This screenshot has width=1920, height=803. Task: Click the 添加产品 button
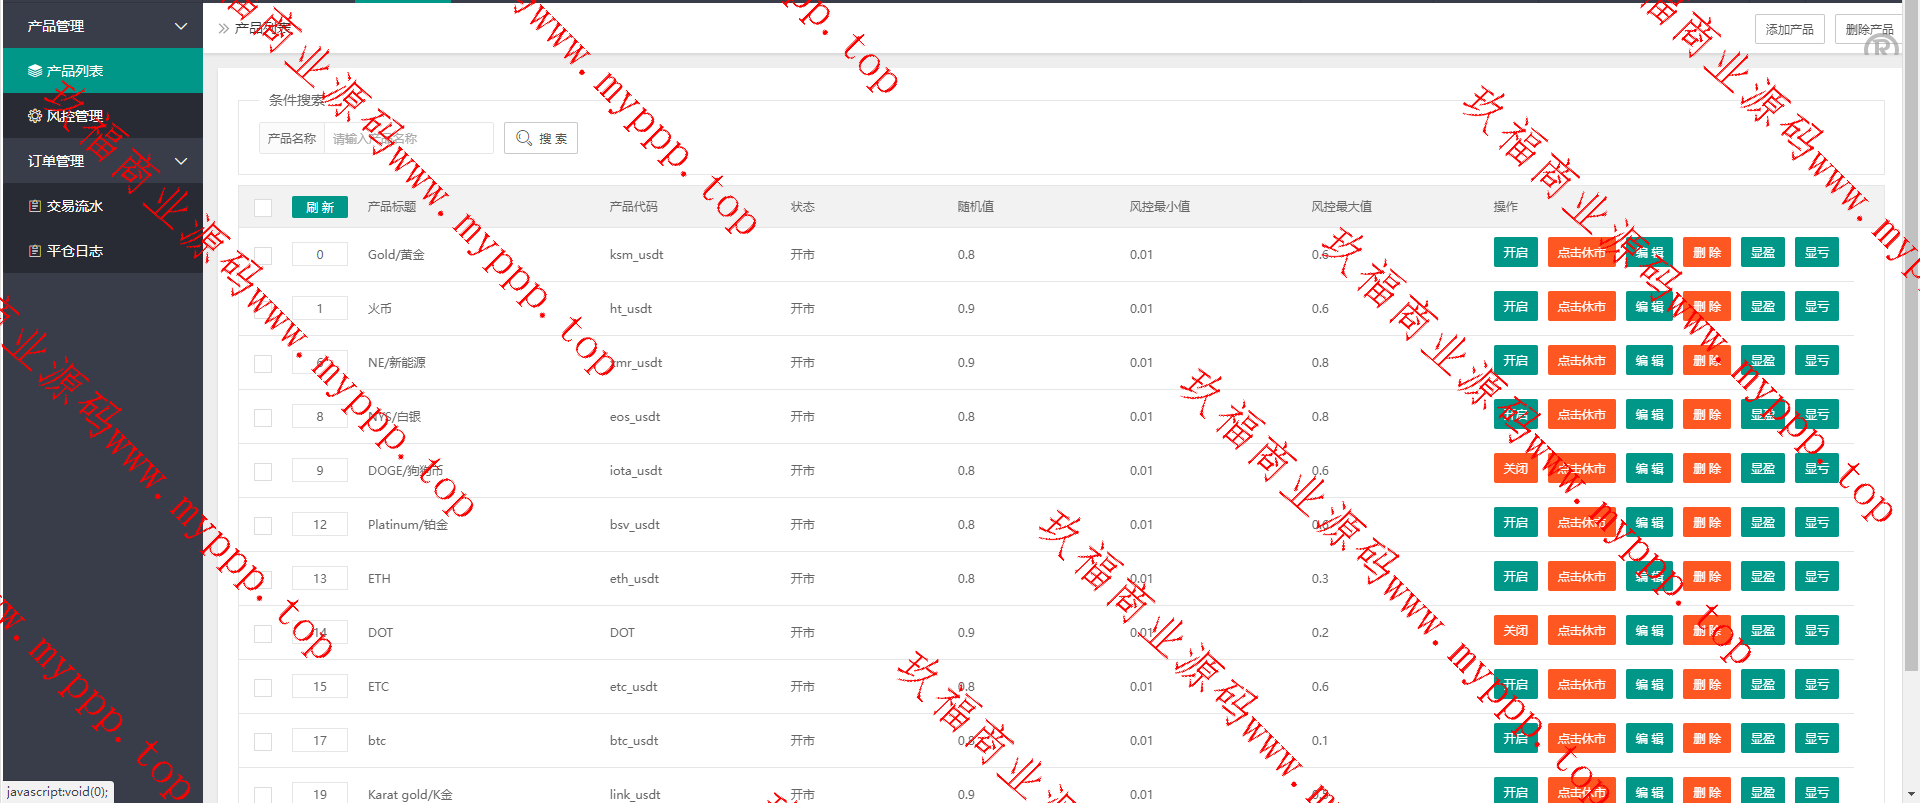click(1789, 29)
